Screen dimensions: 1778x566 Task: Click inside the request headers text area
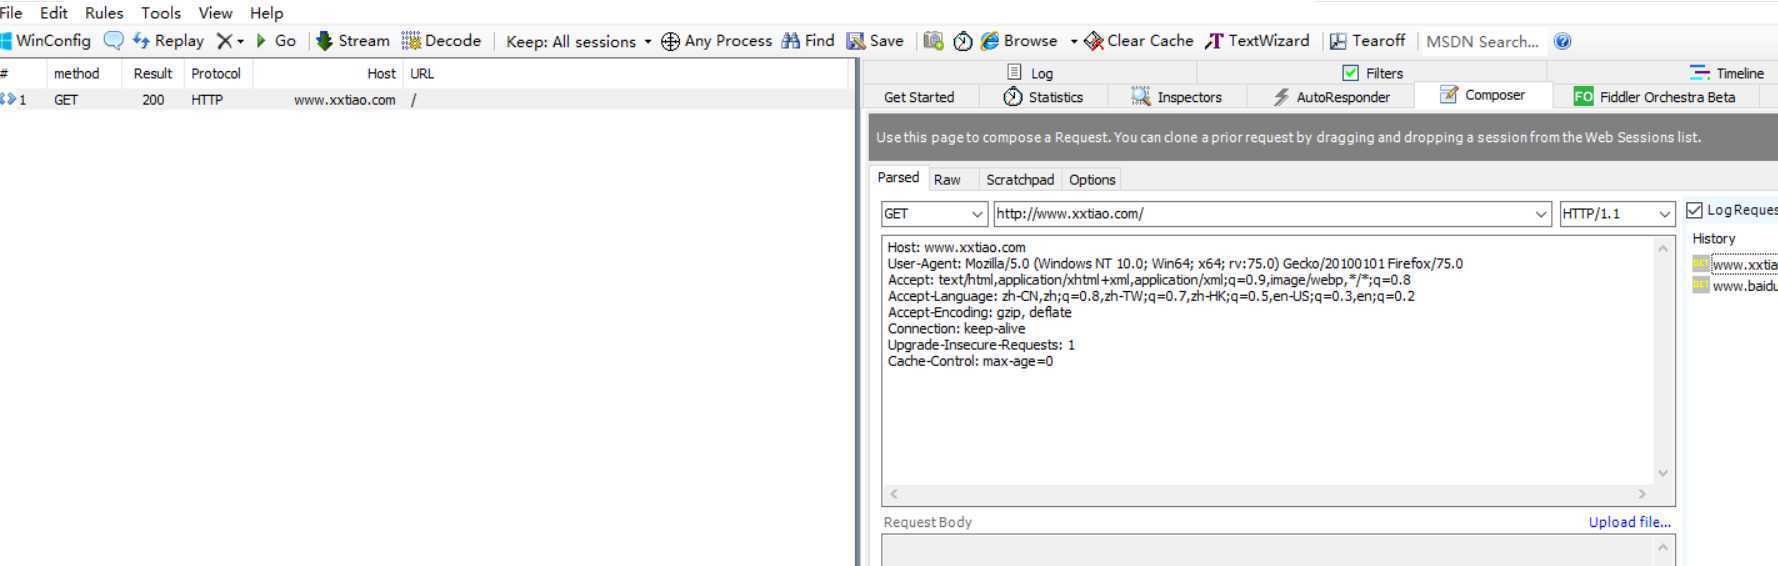pos(1268,360)
